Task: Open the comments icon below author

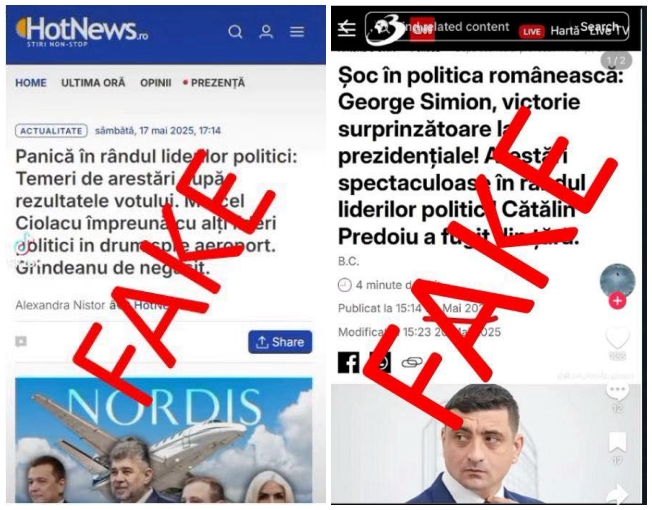Action: click(21, 342)
